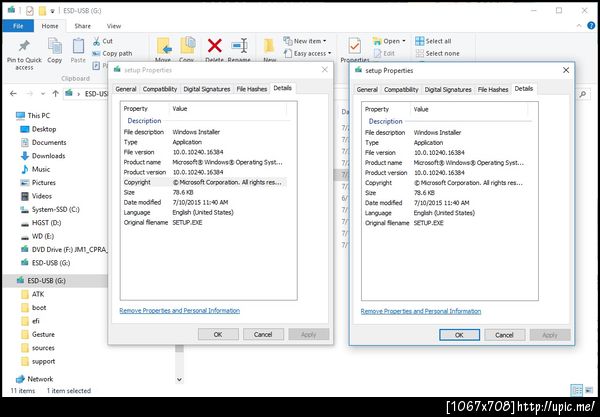The height and width of the screenshot is (417, 600).
Task: Click the Move to folder icon
Action: (163, 47)
